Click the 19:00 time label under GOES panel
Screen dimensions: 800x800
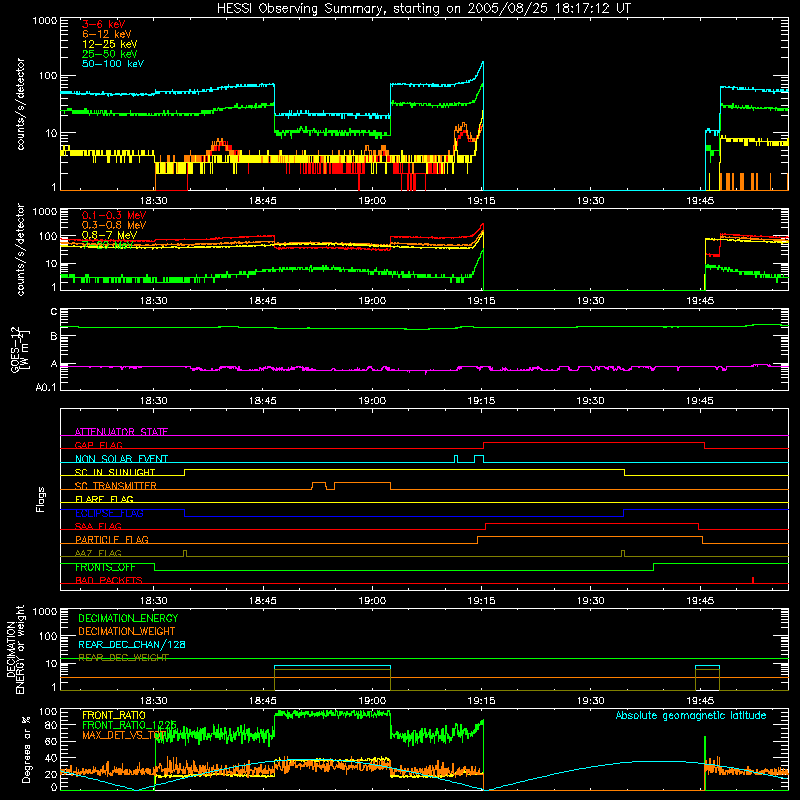[372, 401]
